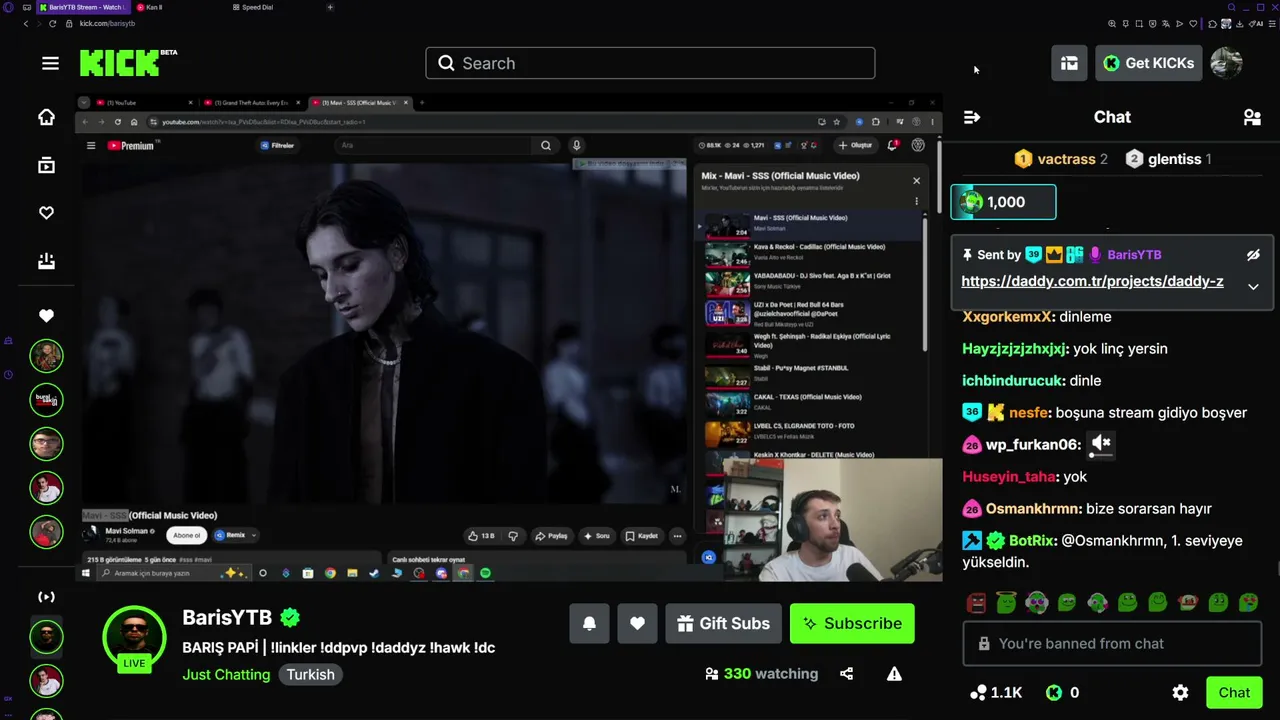The image size is (1280, 720).
Task: Open BarisYTB's channel avatar with LIVE badge
Action: 134,638
